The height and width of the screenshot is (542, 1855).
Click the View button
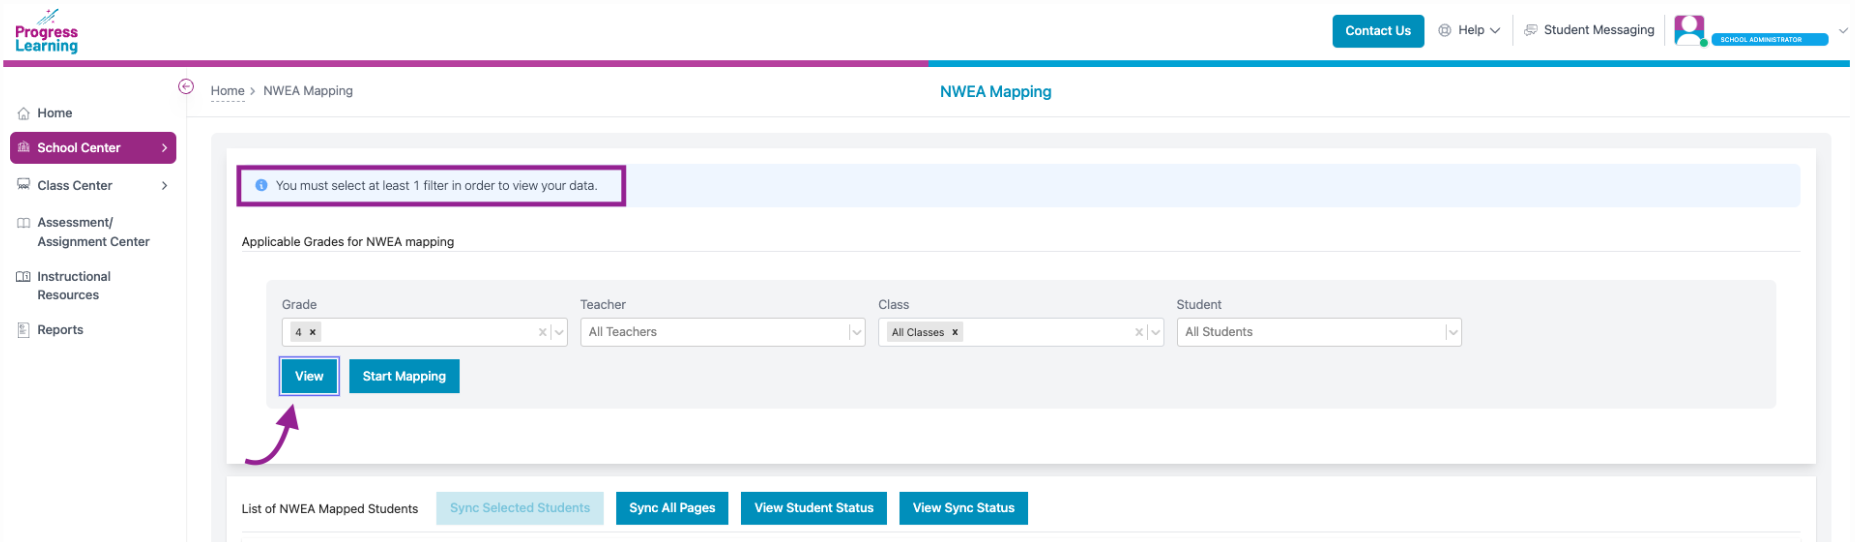point(309,376)
